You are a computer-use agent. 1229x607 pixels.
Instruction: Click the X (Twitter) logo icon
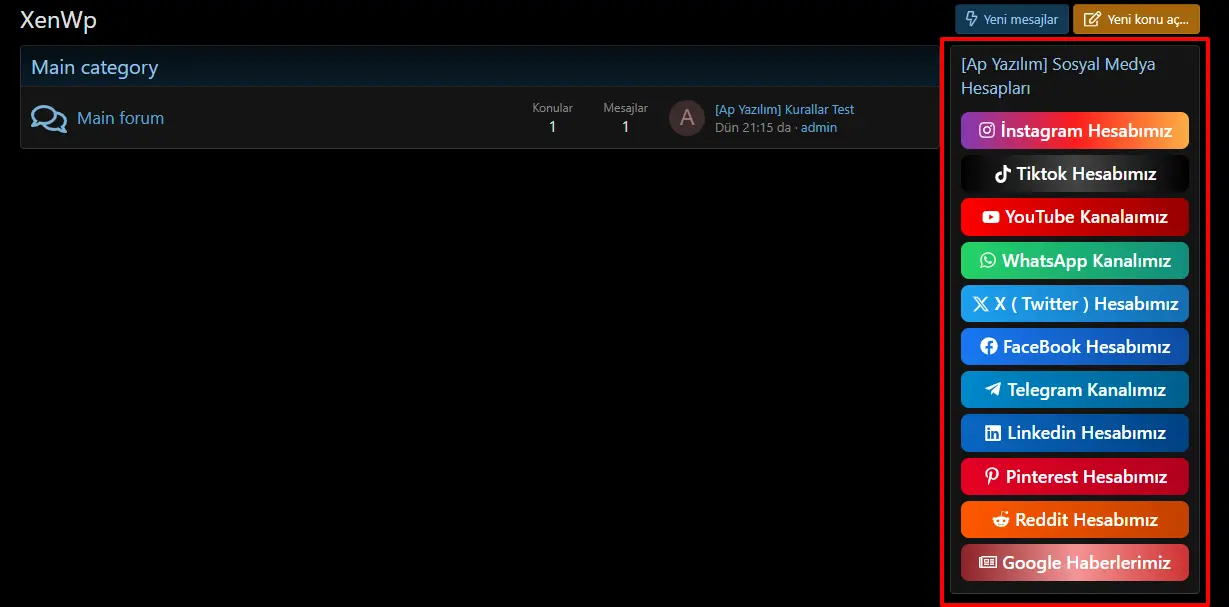coord(981,304)
